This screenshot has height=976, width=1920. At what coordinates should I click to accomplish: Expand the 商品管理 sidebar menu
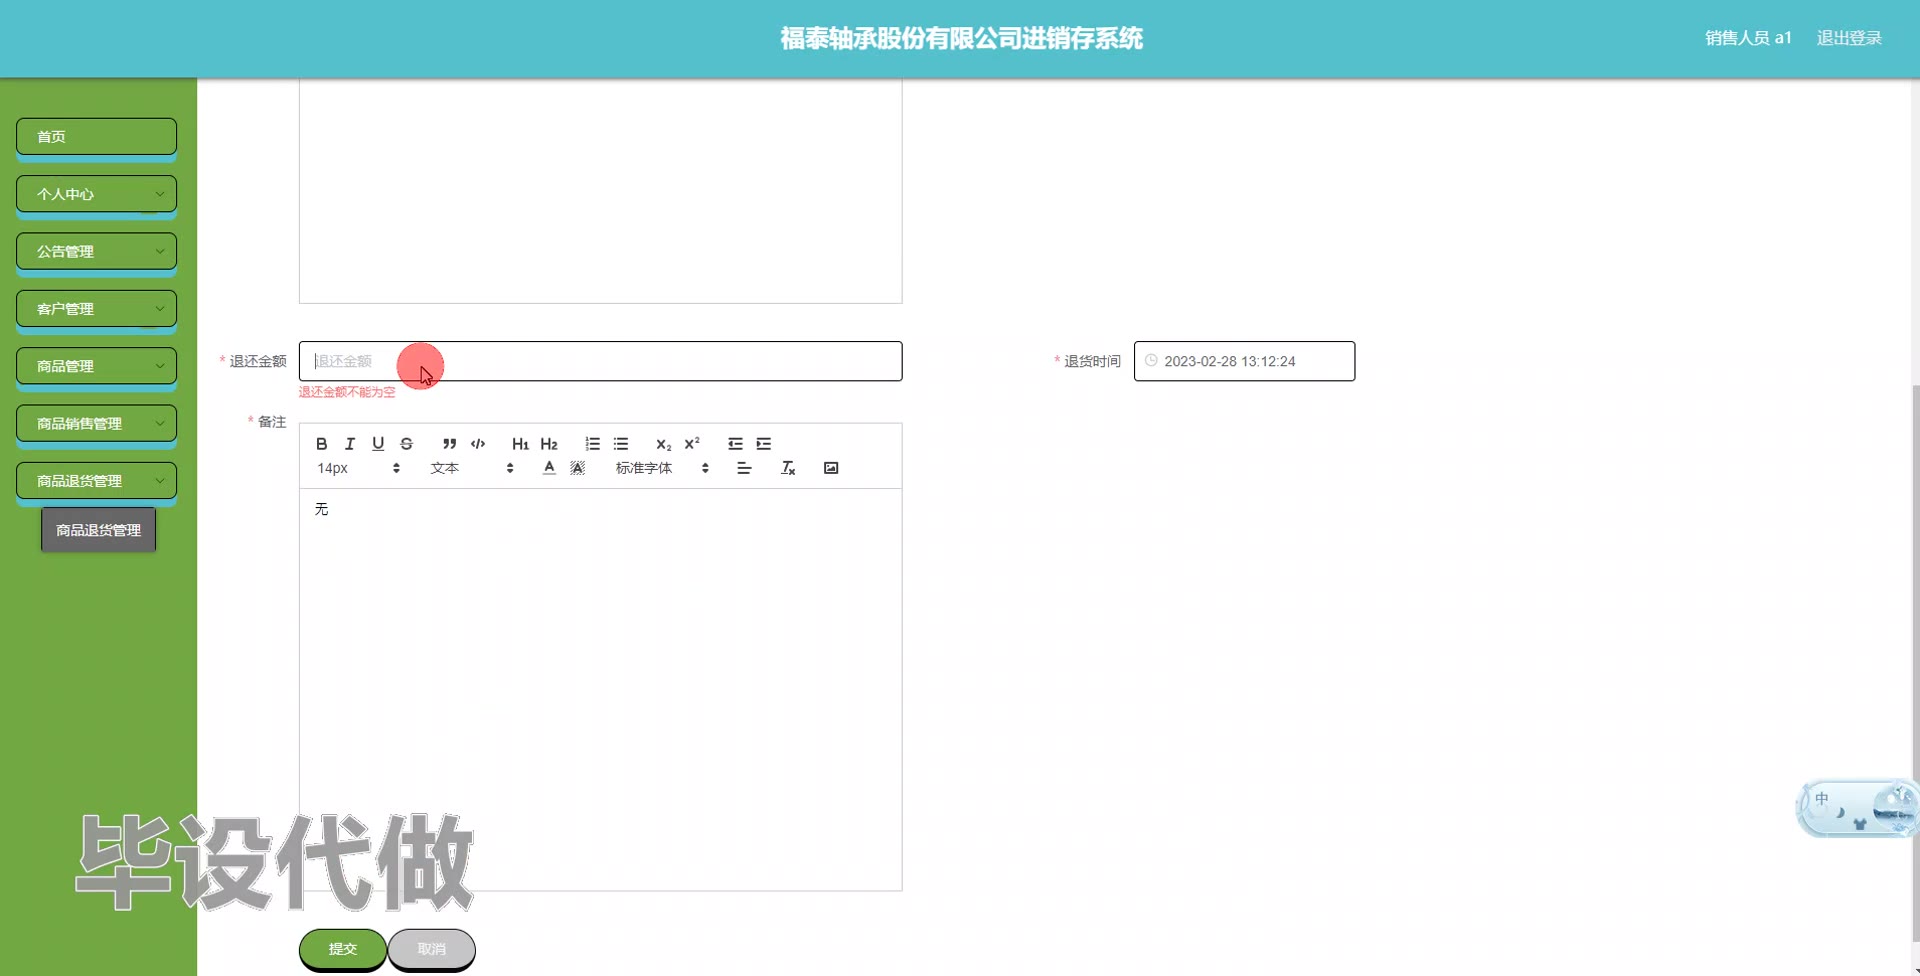[x=96, y=366]
